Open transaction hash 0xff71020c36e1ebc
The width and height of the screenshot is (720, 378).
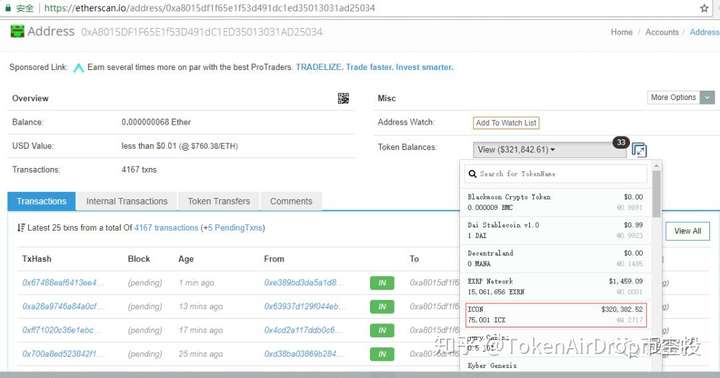tap(61, 330)
